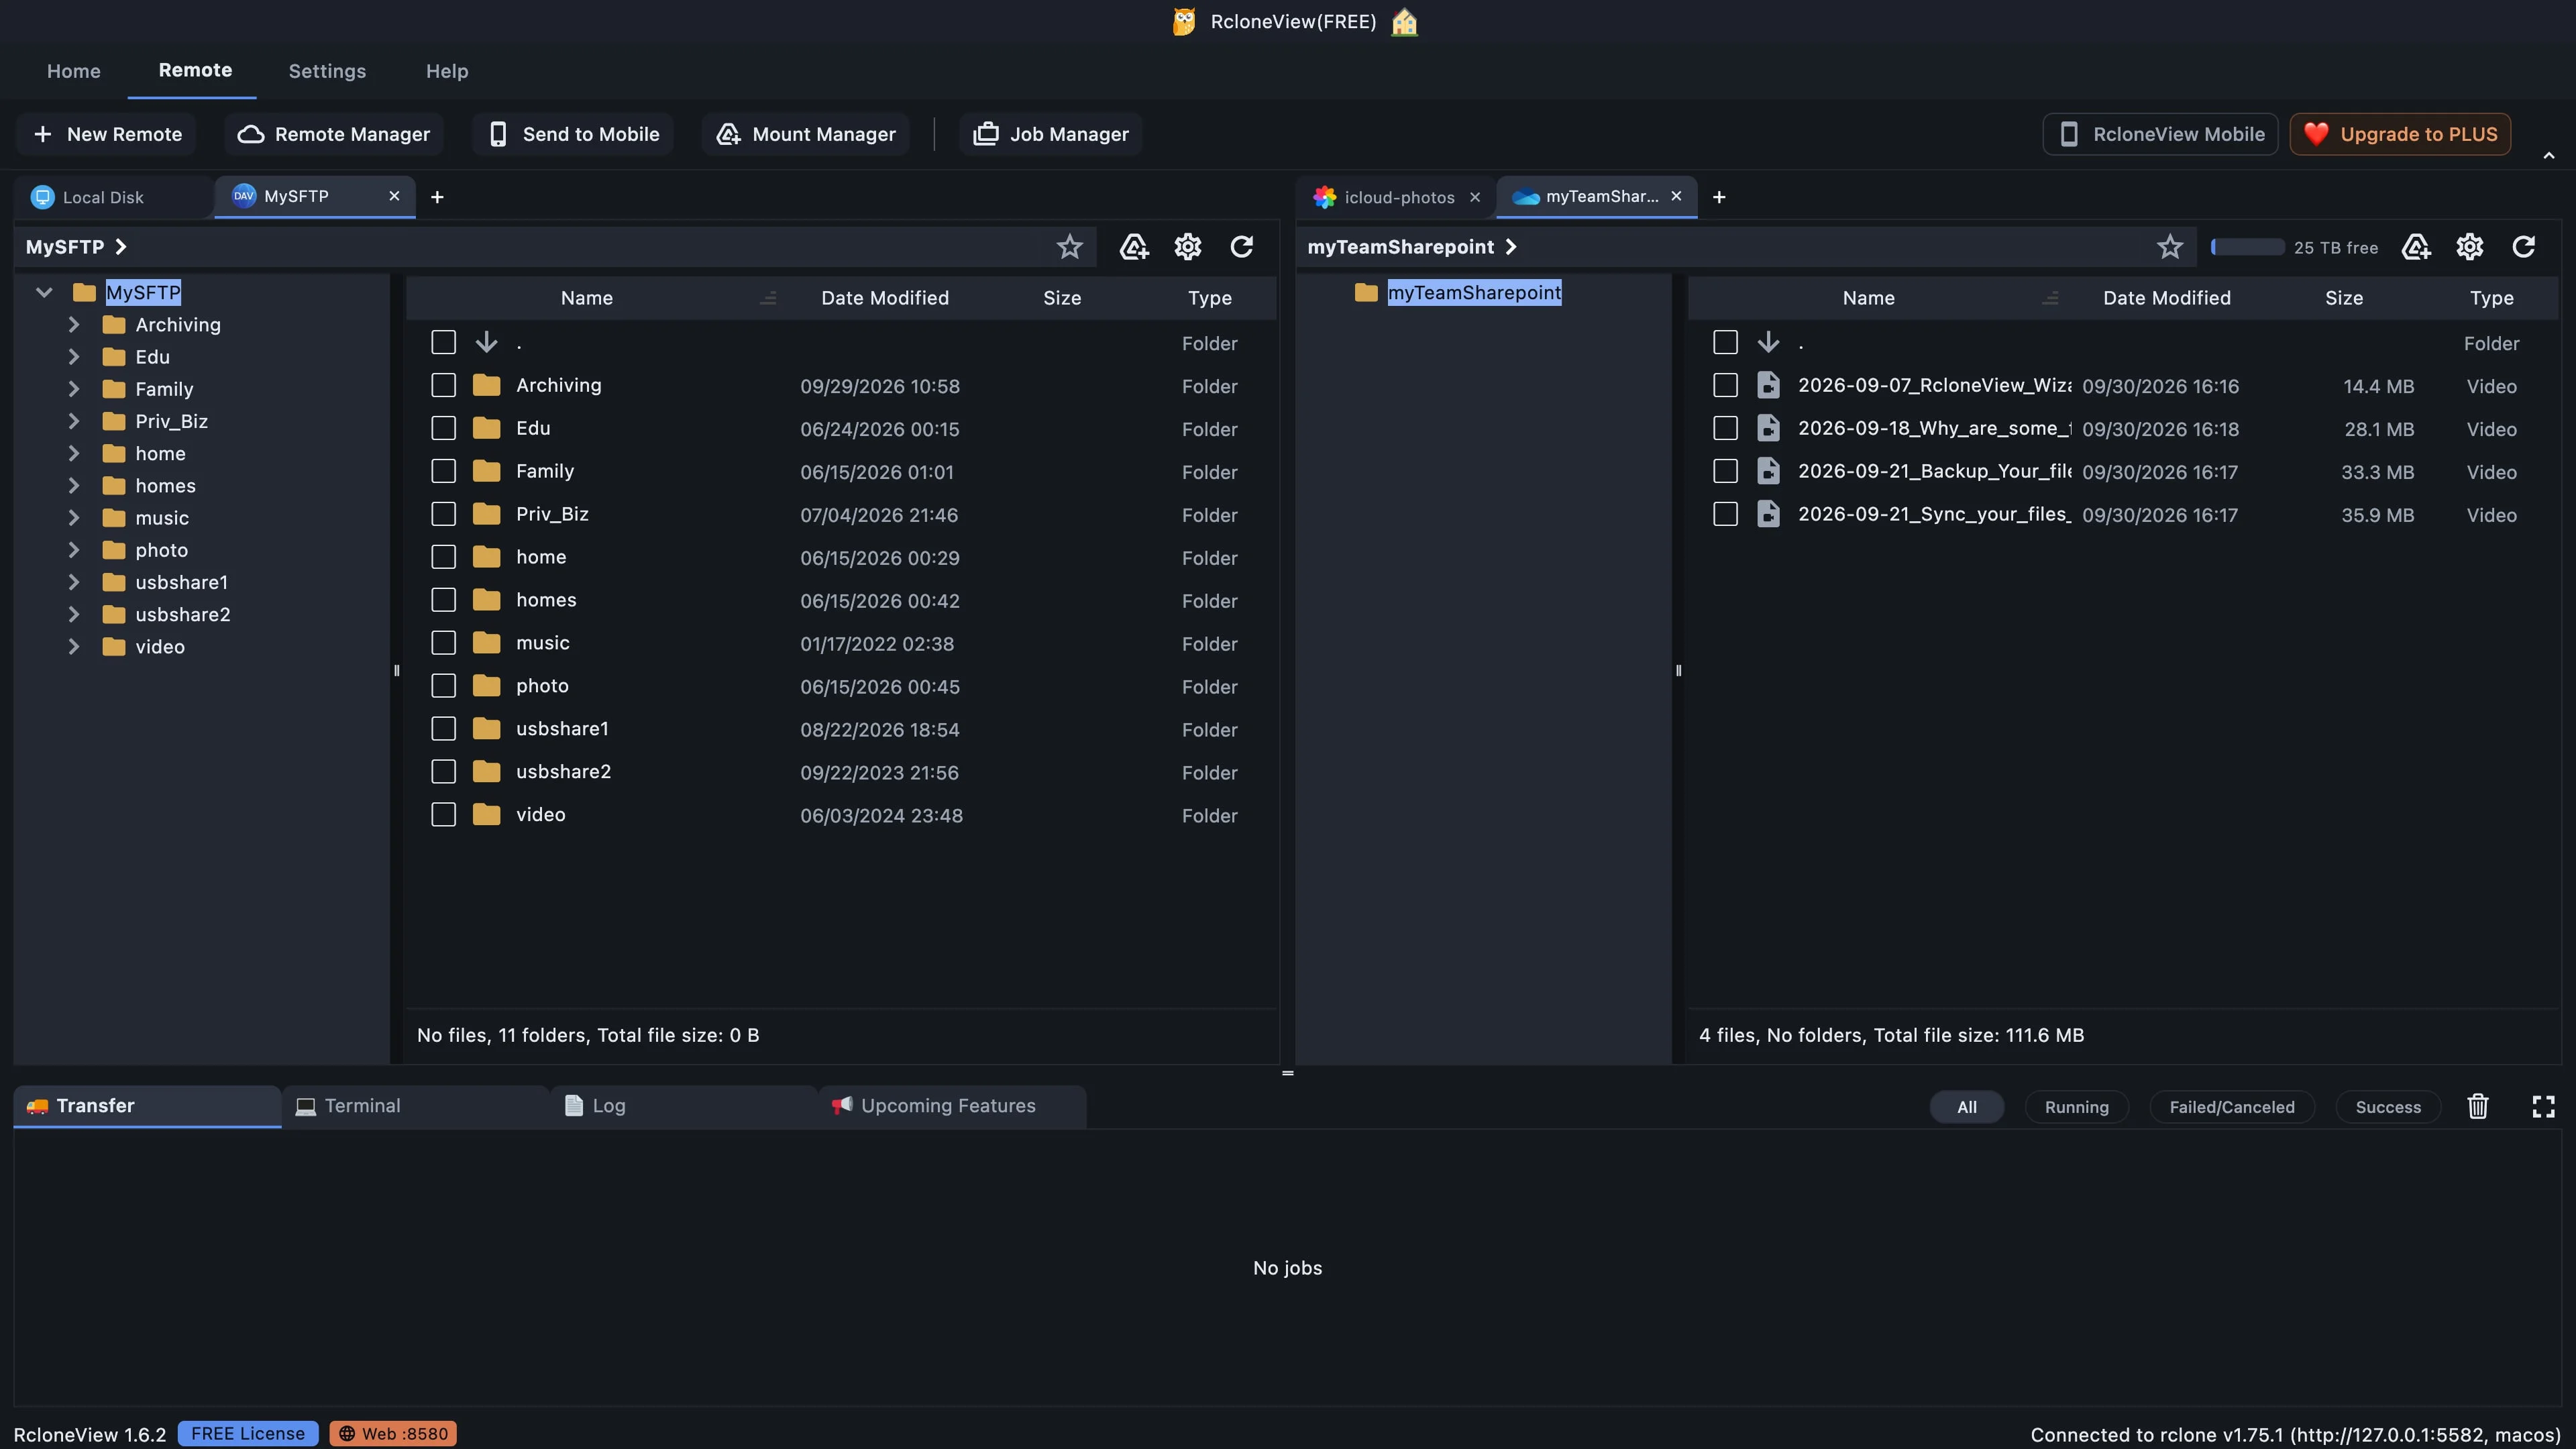Maximize the transfer panel with fullscreen icon
Screen dimensions: 2576x1449
click(2543, 1106)
